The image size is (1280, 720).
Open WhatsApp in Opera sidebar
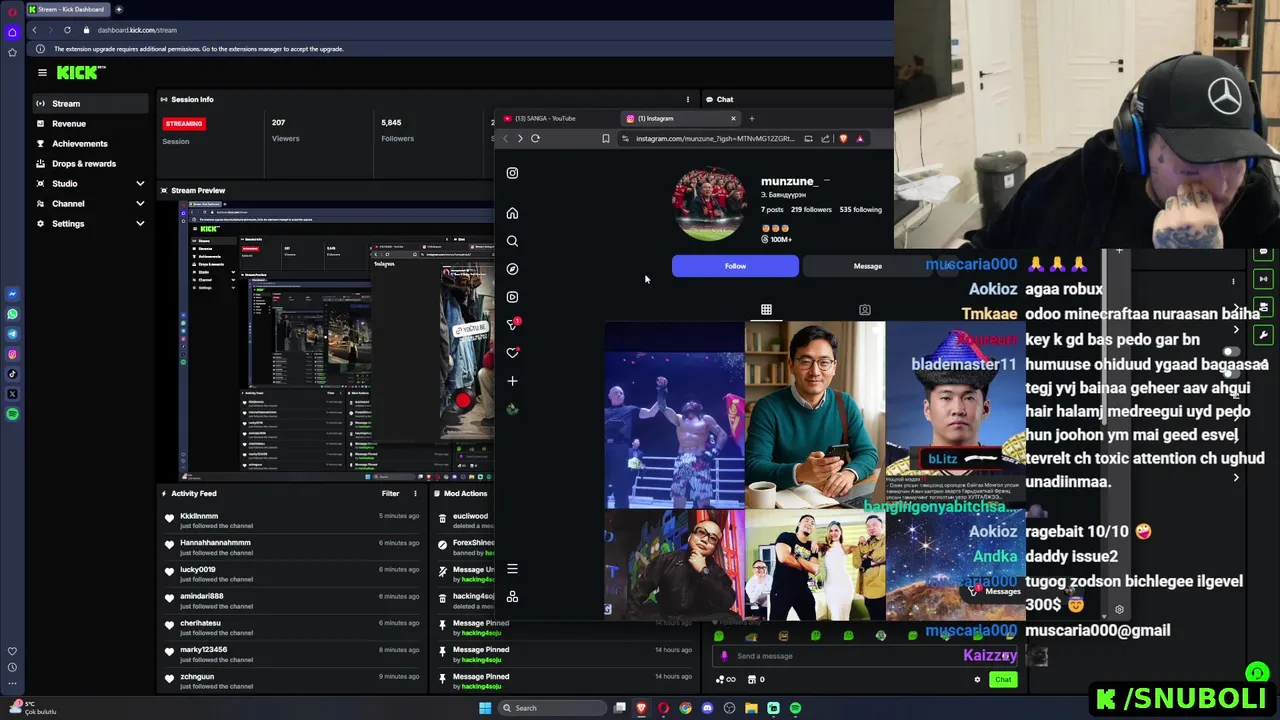point(12,314)
